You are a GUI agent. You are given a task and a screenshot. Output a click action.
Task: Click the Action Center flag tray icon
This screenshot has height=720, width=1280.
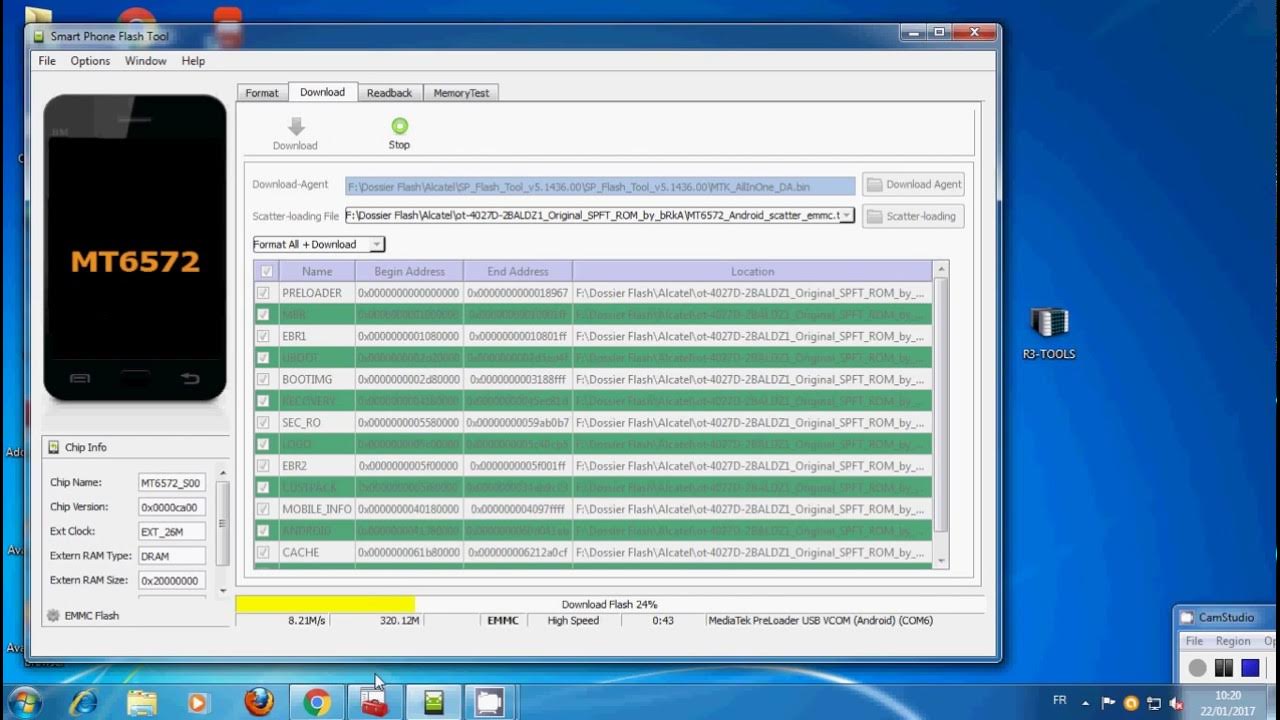1109,703
